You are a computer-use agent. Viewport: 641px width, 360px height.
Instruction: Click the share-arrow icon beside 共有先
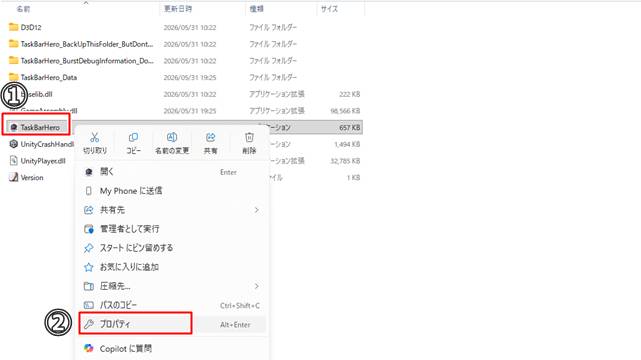pyautogui.click(x=89, y=210)
